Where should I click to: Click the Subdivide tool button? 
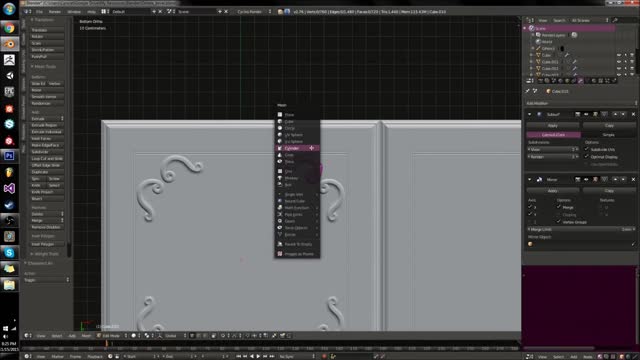pos(47,152)
